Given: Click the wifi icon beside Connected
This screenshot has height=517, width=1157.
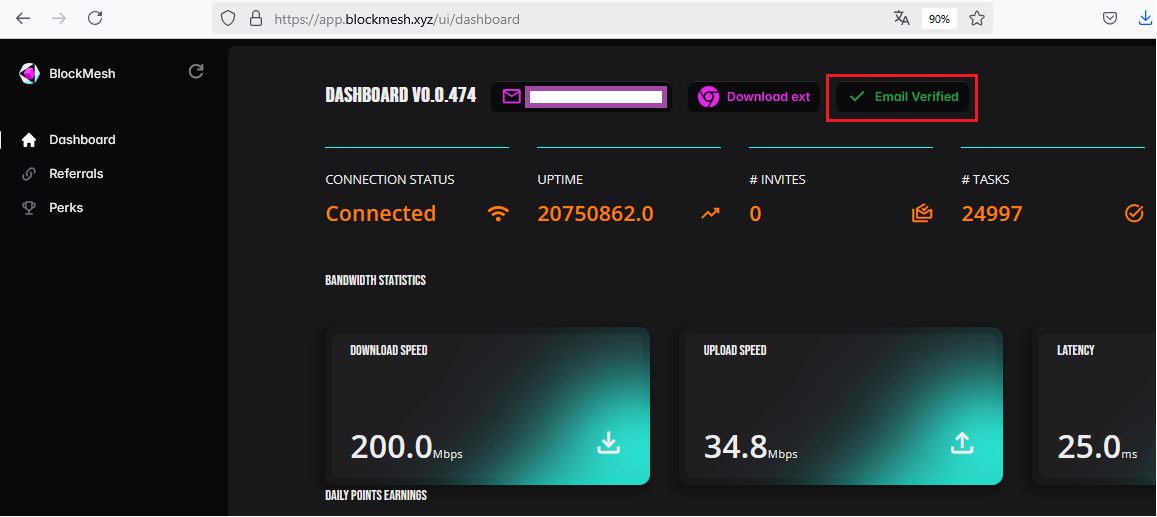Looking at the screenshot, I should (499, 213).
